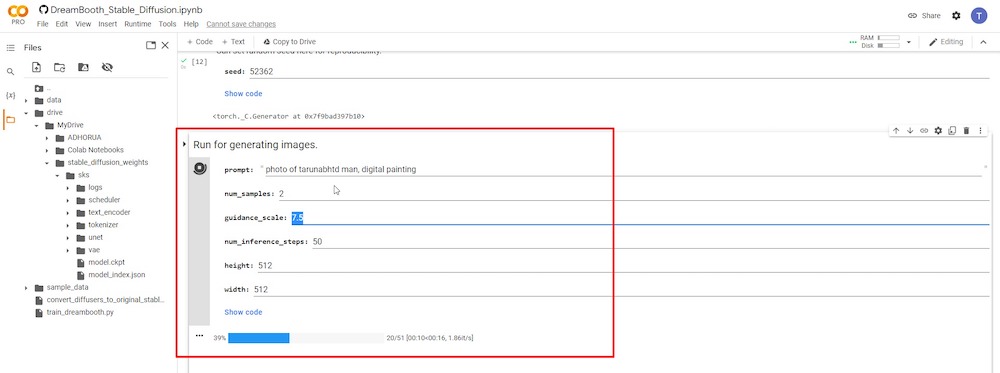Show code for image generation cell

pos(243,312)
